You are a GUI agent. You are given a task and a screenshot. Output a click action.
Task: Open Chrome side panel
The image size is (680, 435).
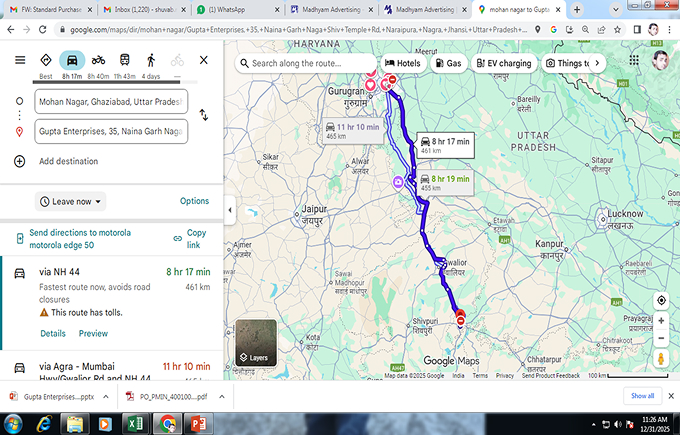(637, 29)
